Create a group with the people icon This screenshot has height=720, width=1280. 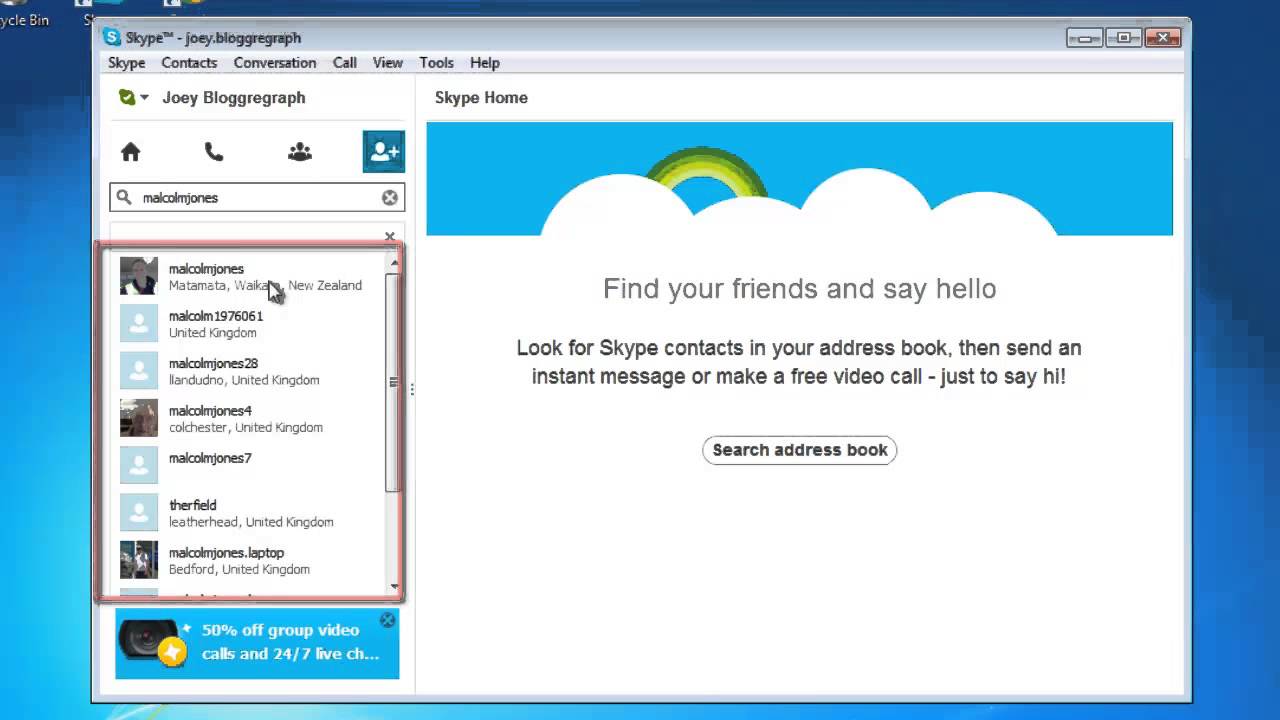point(299,152)
